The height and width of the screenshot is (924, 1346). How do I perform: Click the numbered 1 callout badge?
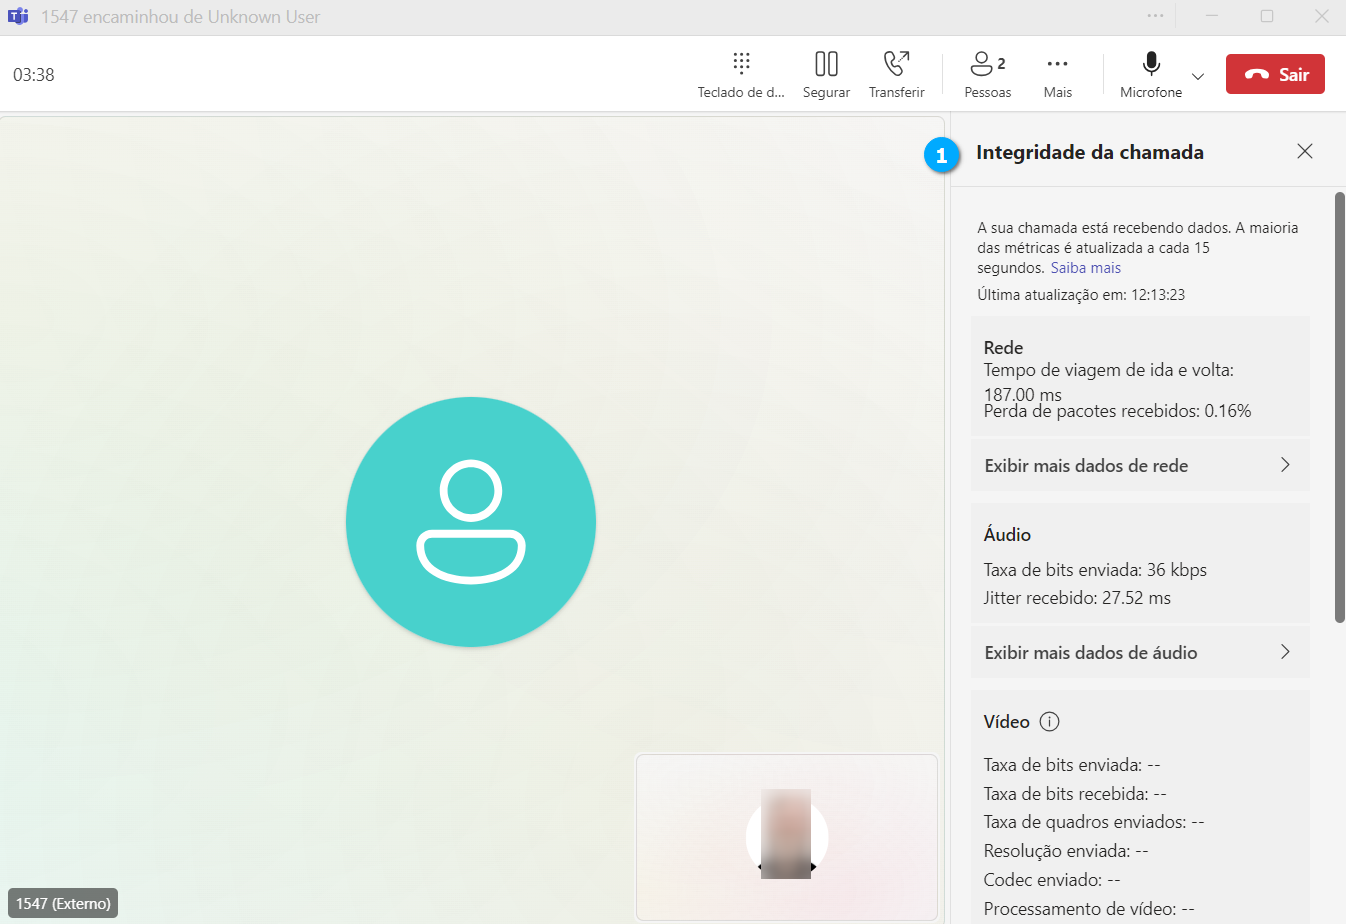tap(941, 155)
